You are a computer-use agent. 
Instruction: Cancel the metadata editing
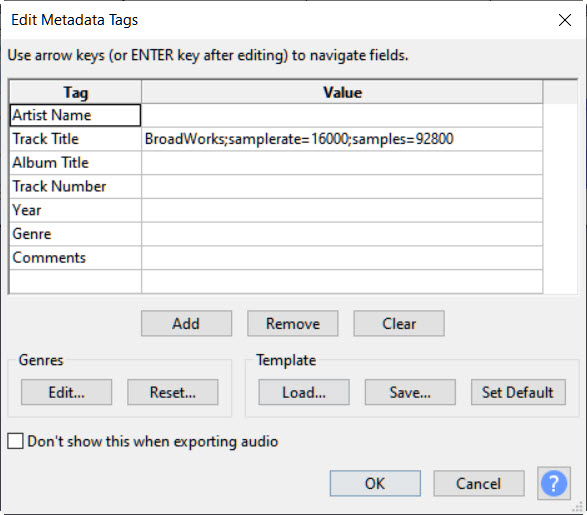click(x=478, y=483)
